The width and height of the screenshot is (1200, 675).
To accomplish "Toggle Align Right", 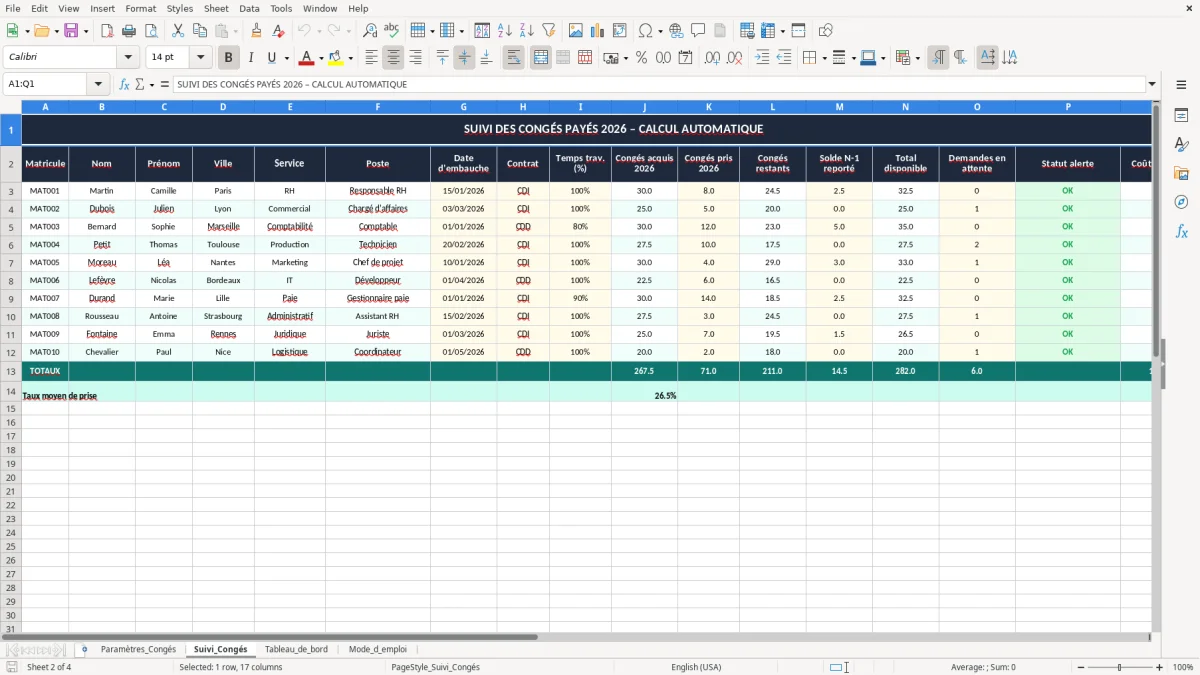I will click(x=416, y=58).
